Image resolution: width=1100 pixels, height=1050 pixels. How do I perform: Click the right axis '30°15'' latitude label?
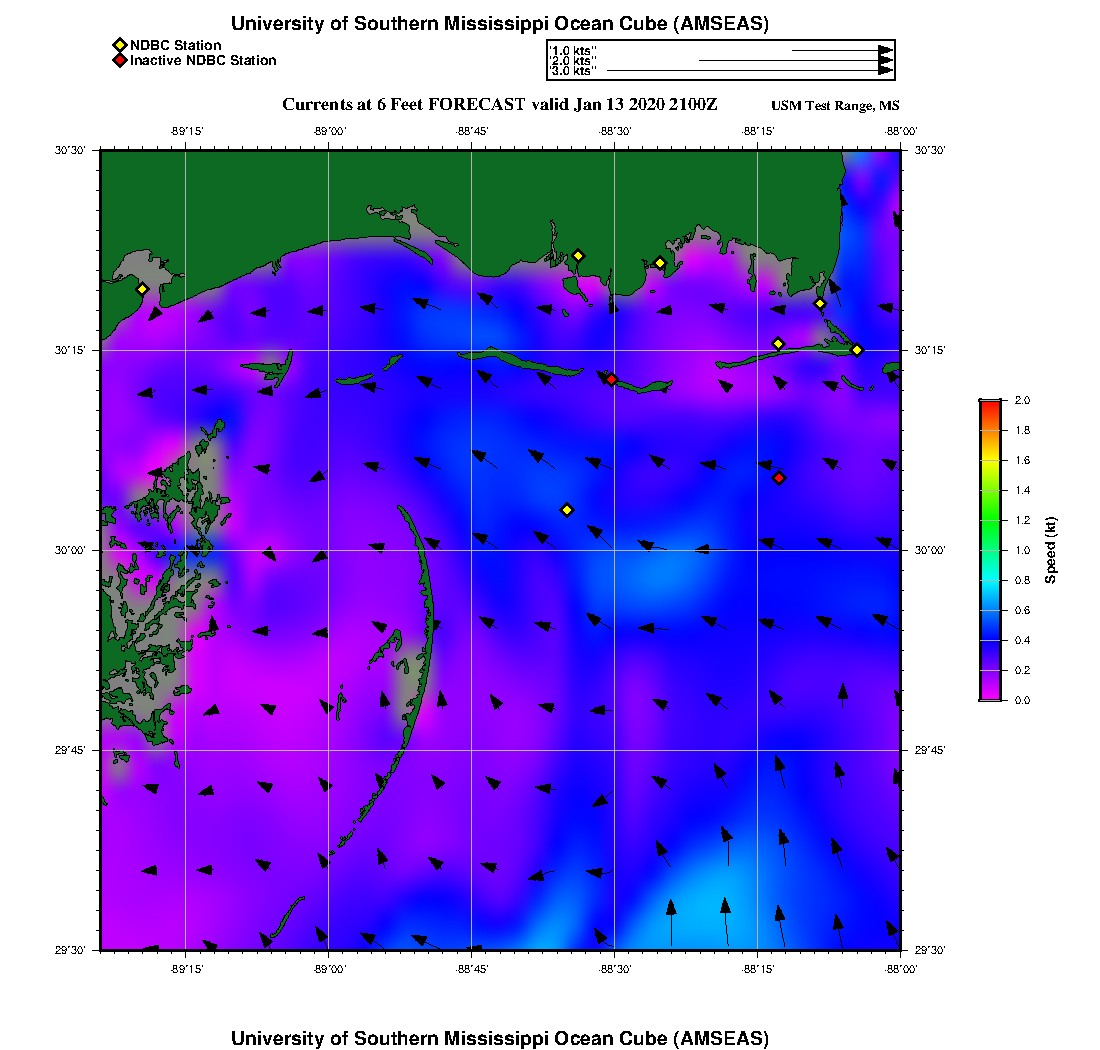(x=930, y=351)
